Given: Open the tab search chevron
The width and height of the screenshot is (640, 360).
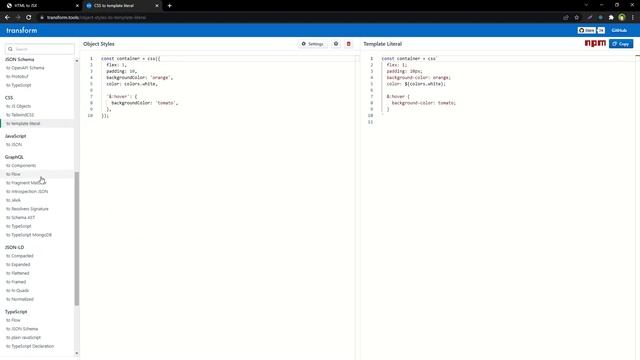Looking at the screenshot, I should (x=586, y=5).
